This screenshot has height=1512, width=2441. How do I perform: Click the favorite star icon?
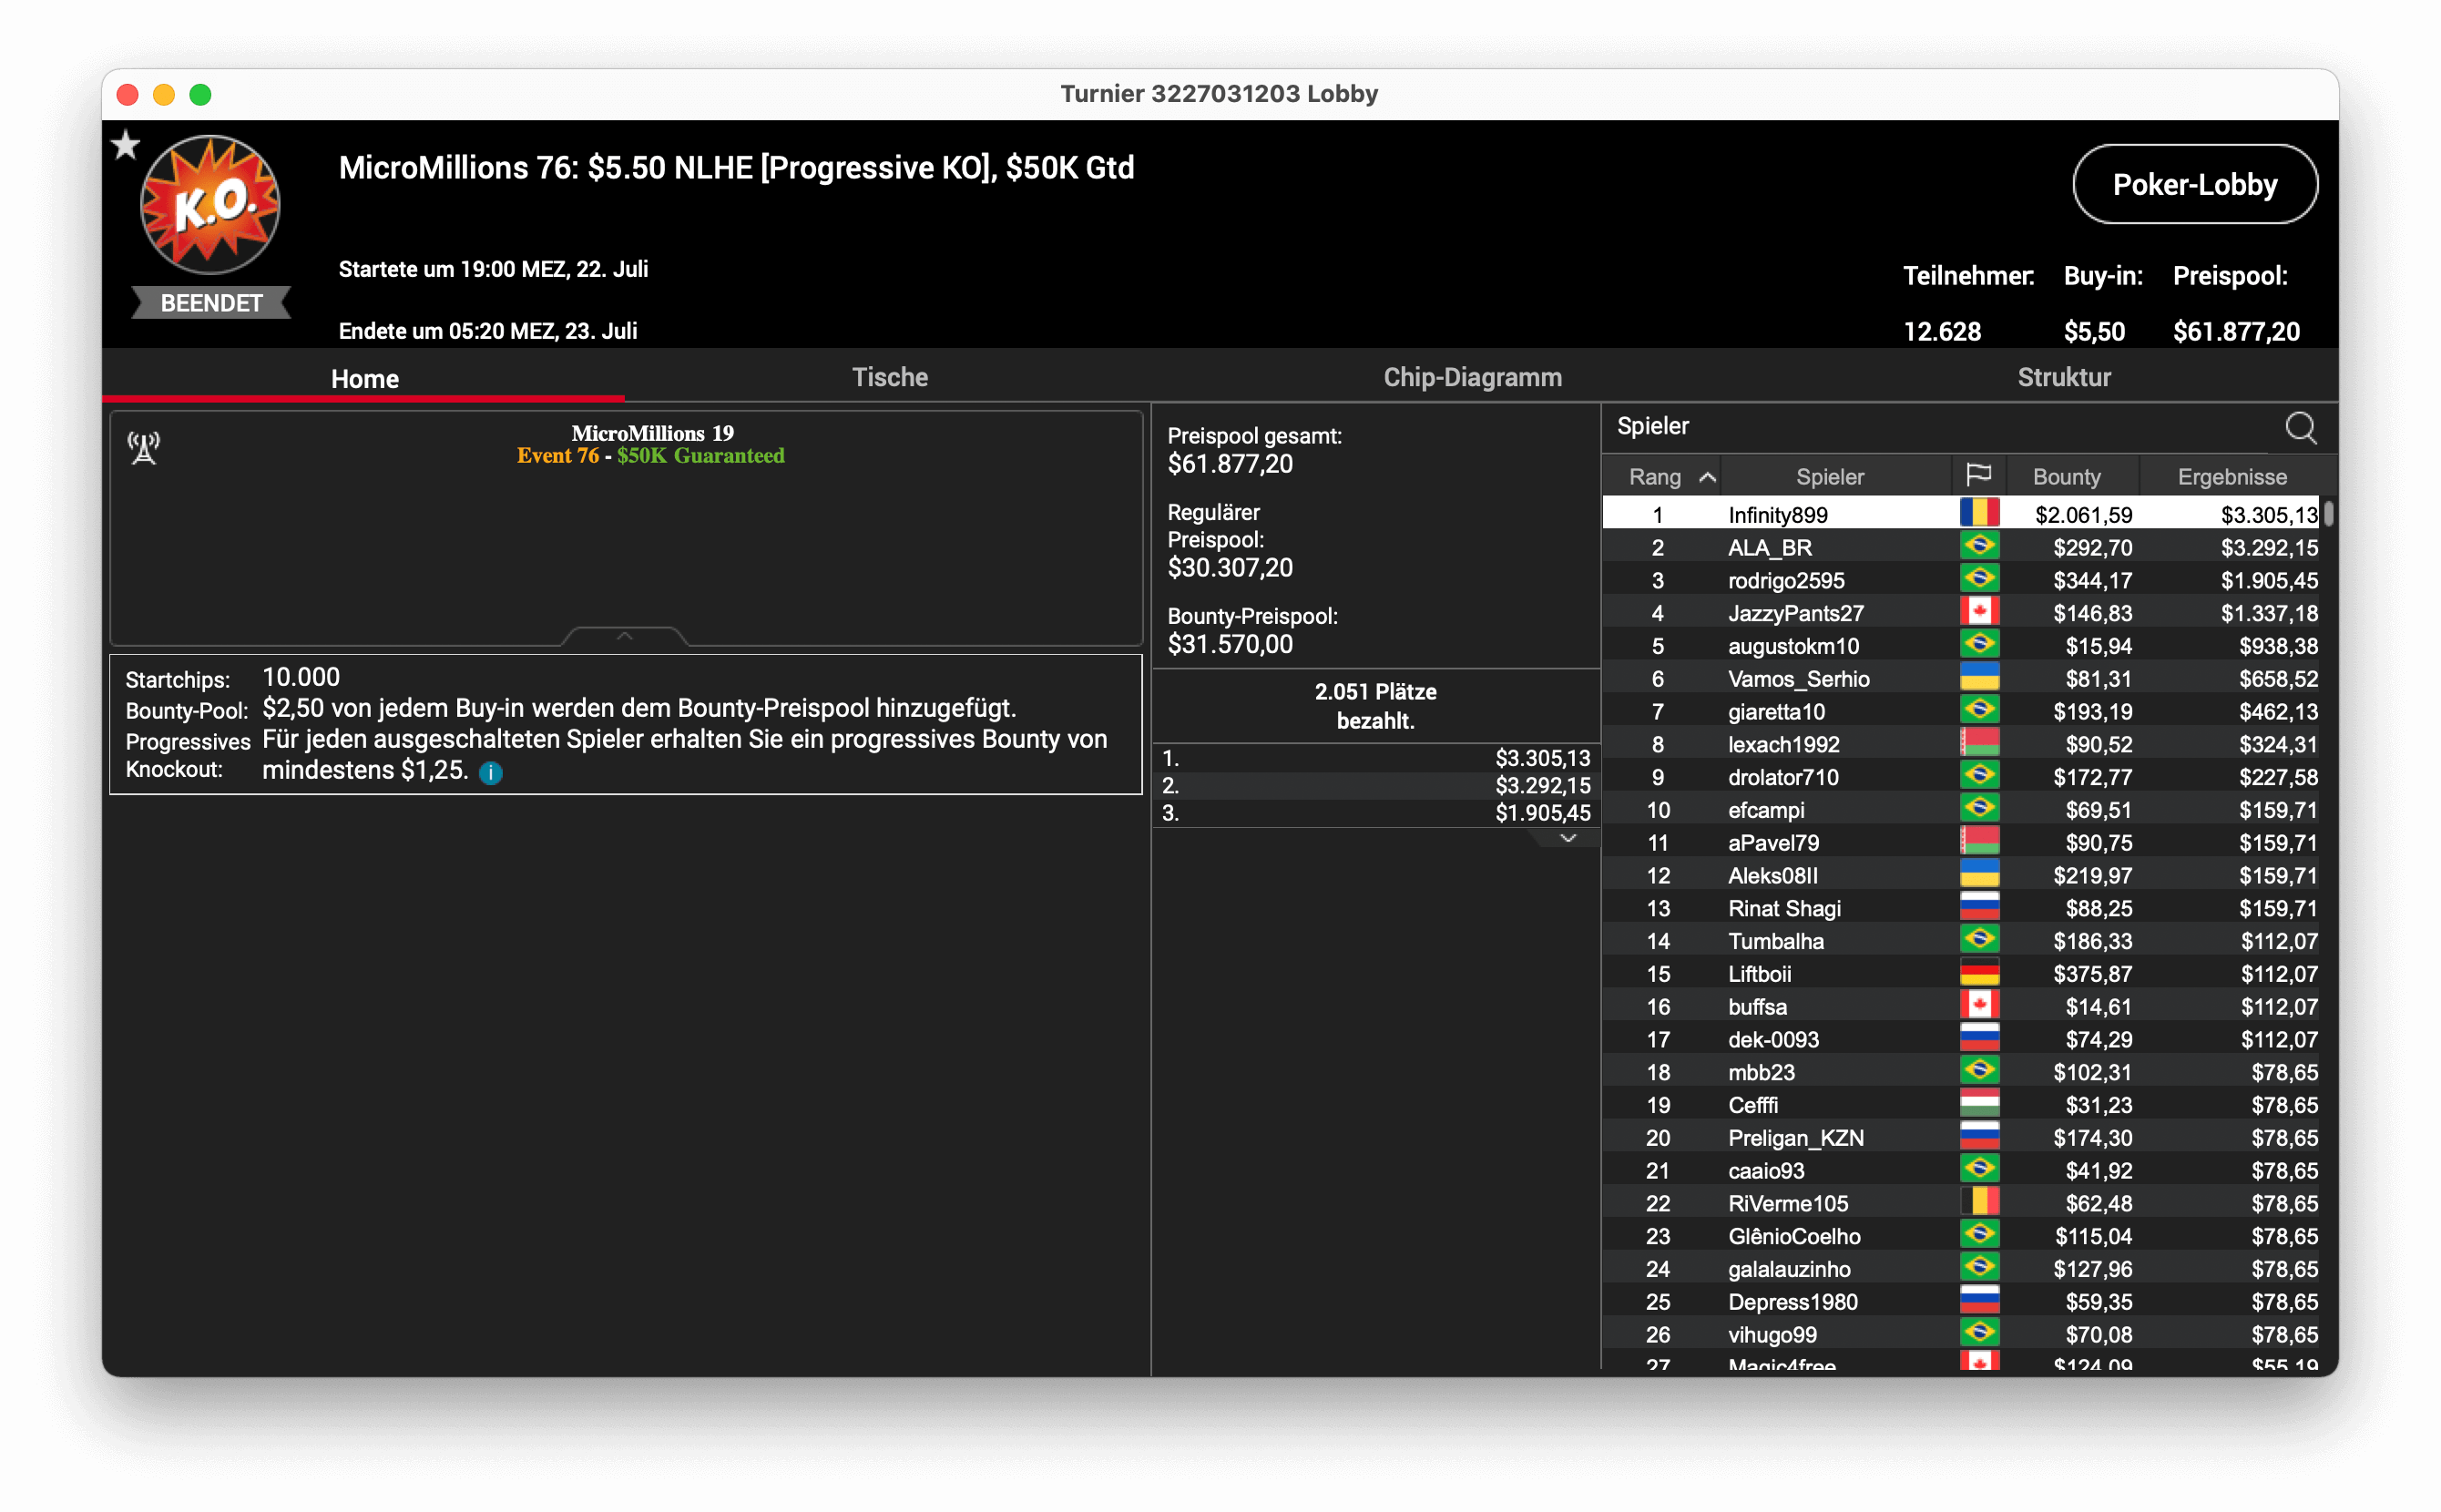coord(125,146)
